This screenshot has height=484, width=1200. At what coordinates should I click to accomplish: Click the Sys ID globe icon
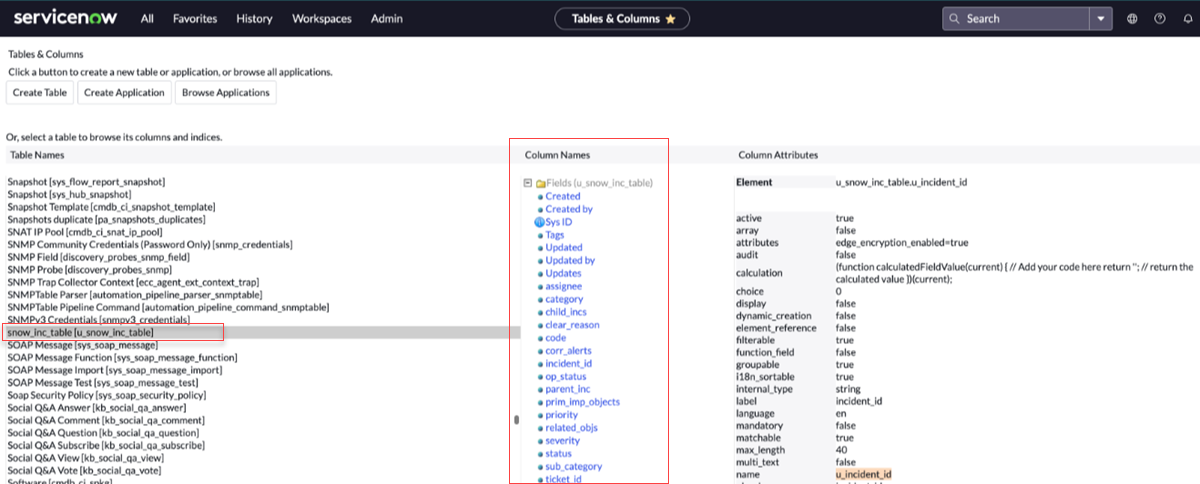tap(540, 222)
